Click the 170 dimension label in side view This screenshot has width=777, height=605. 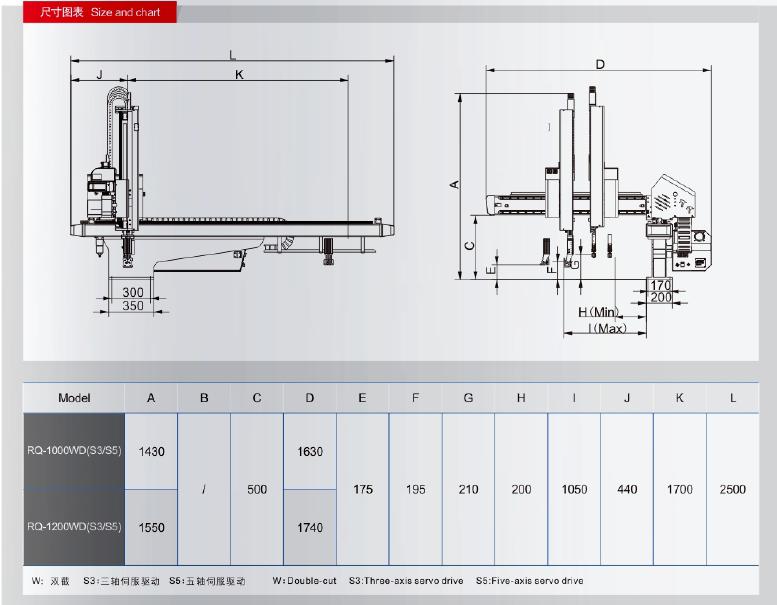coord(661,285)
